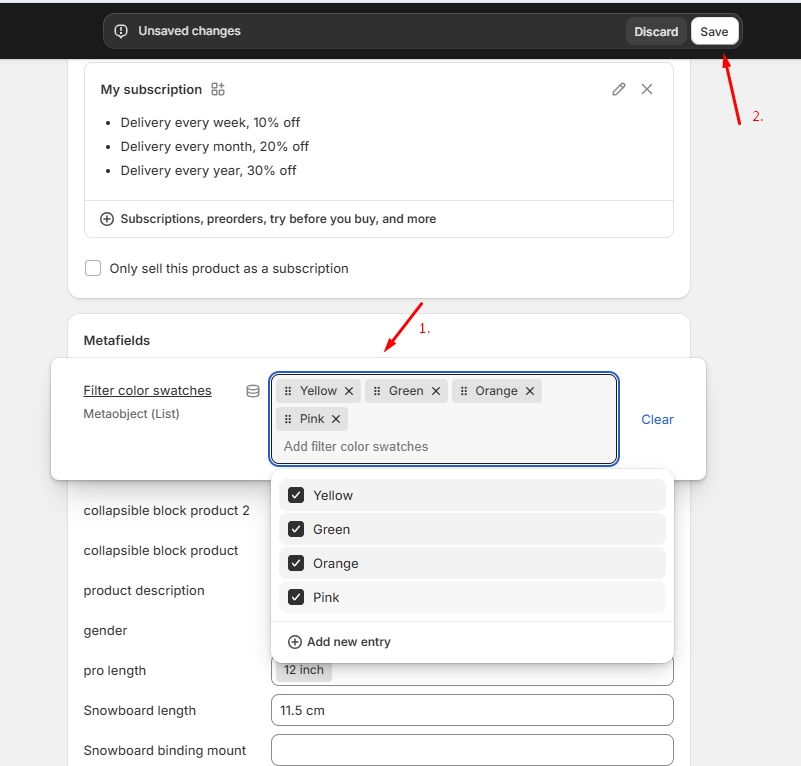The width and height of the screenshot is (801, 766).
Task: Remove the Green tag from swatches
Action: [436, 391]
